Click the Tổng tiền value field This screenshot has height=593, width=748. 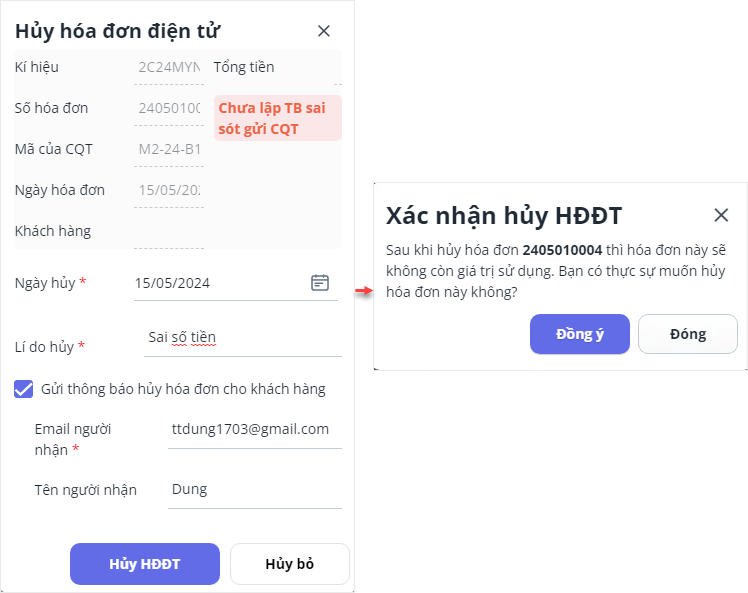tap(338, 69)
